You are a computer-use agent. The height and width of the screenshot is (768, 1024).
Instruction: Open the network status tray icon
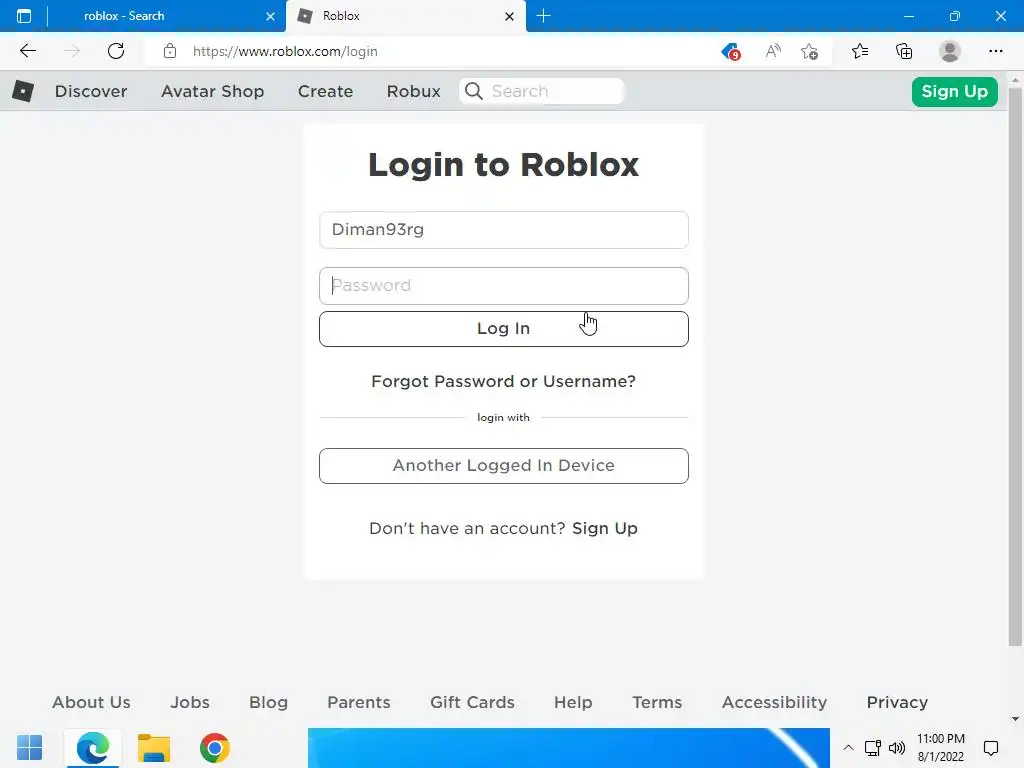click(872, 748)
